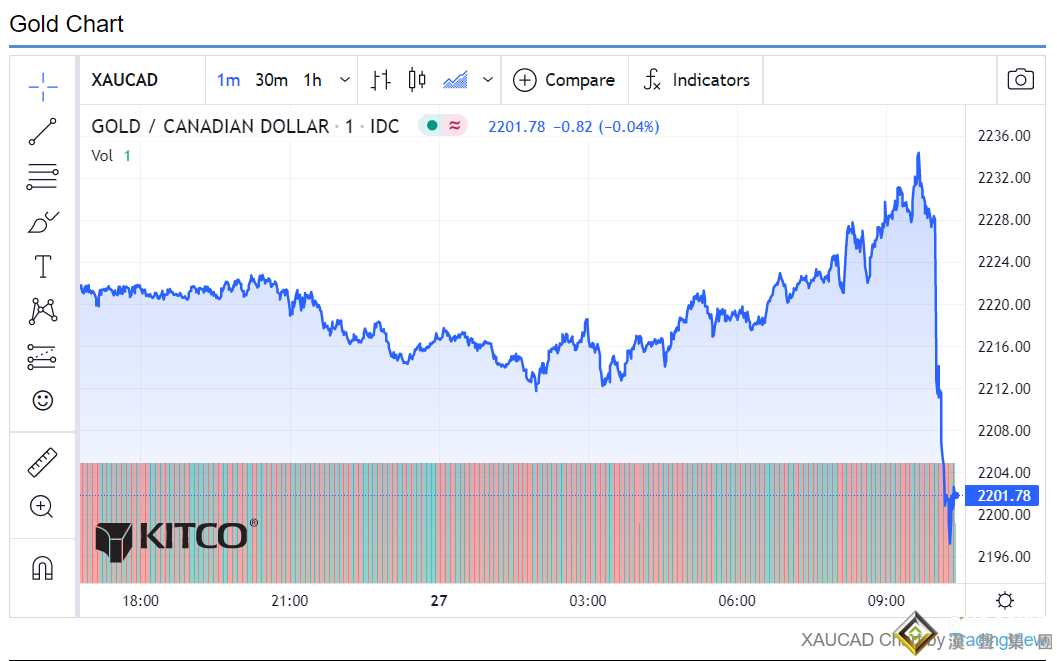This screenshot has height=661, width=1057.
Task: Open the Indicators panel
Action: tap(696, 80)
